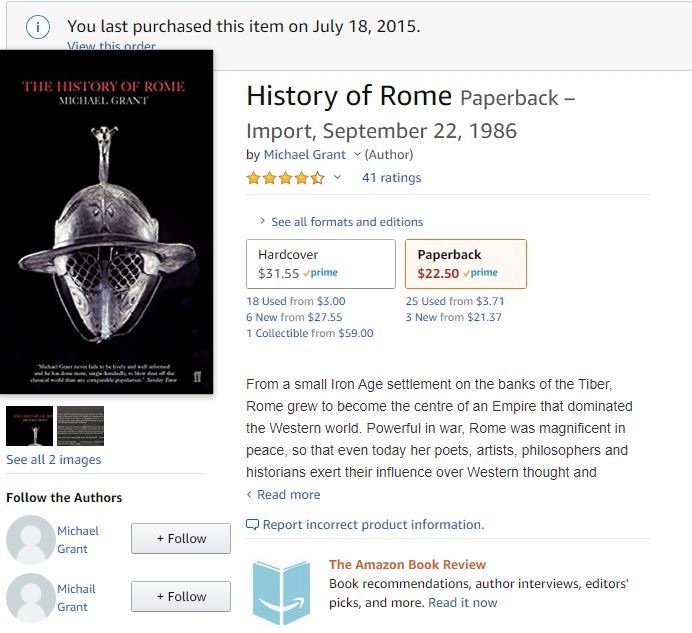Image resolution: width=692 pixels, height=633 pixels.
Task: Select the Paperback format option
Action: click(467, 264)
